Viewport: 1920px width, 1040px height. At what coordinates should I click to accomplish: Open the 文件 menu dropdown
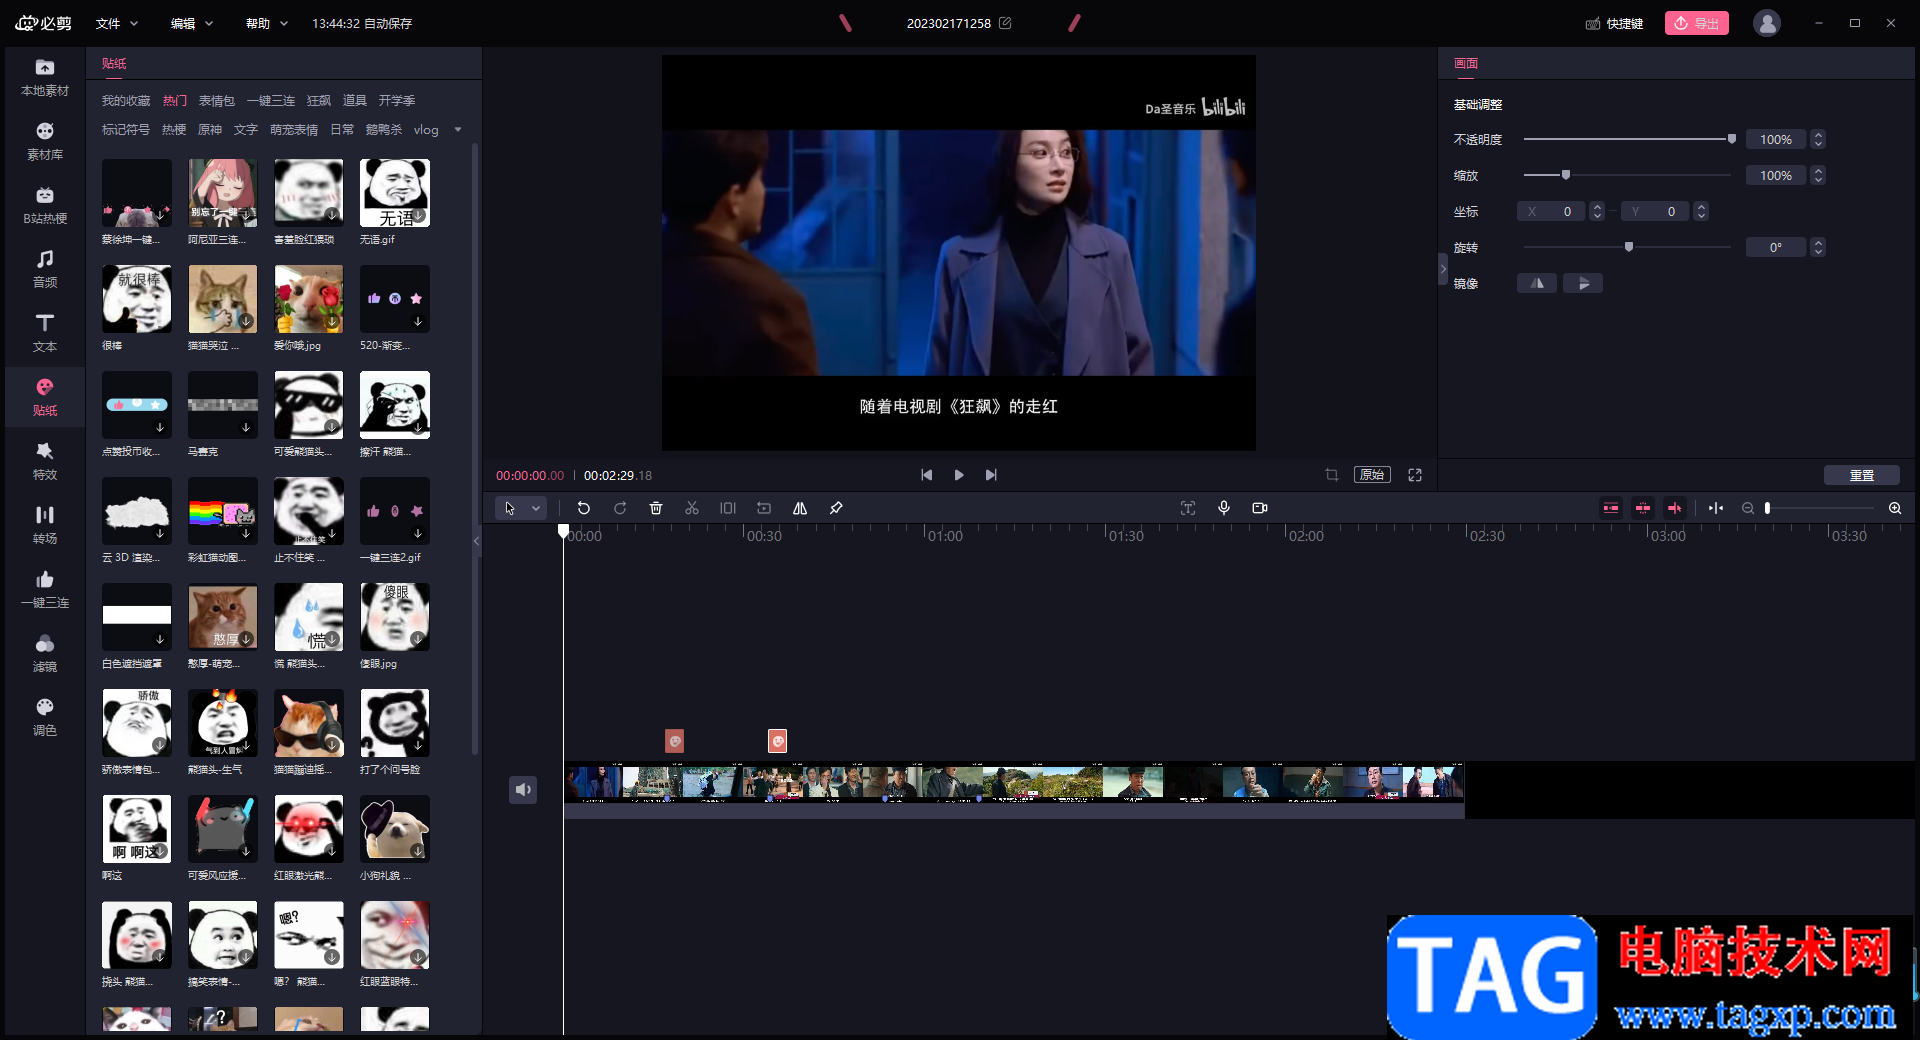pos(117,23)
